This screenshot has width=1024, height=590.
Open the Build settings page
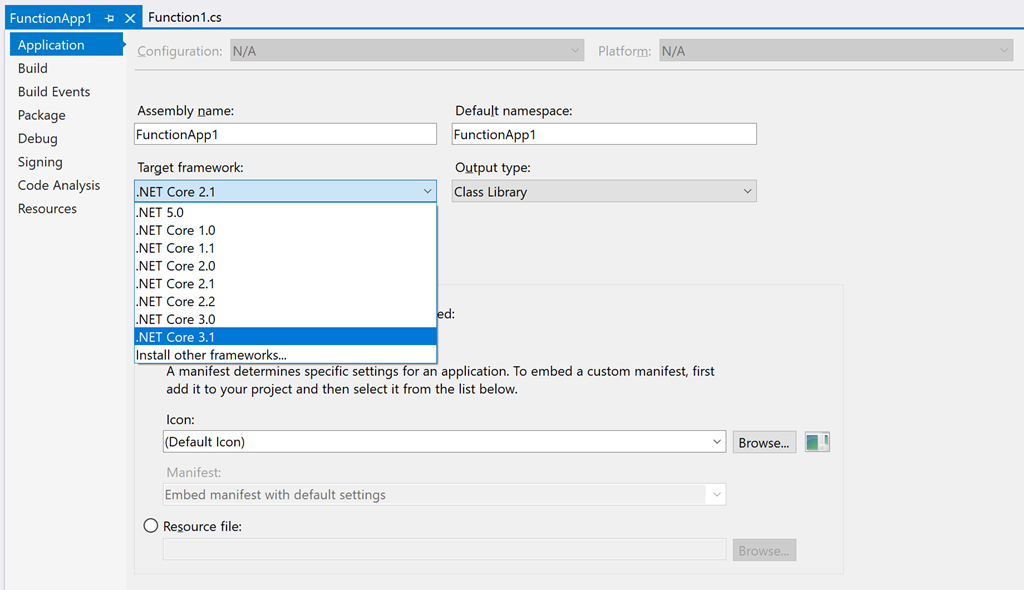33,68
